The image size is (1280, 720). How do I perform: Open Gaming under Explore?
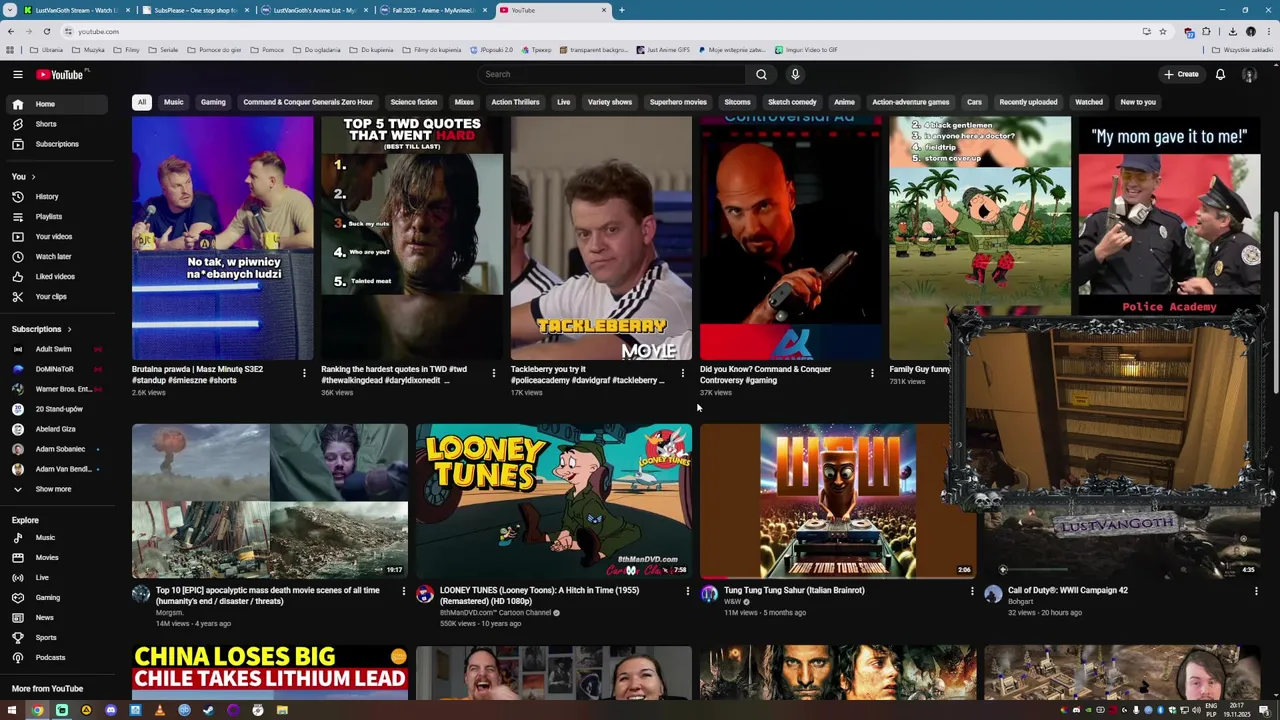point(58,598)
